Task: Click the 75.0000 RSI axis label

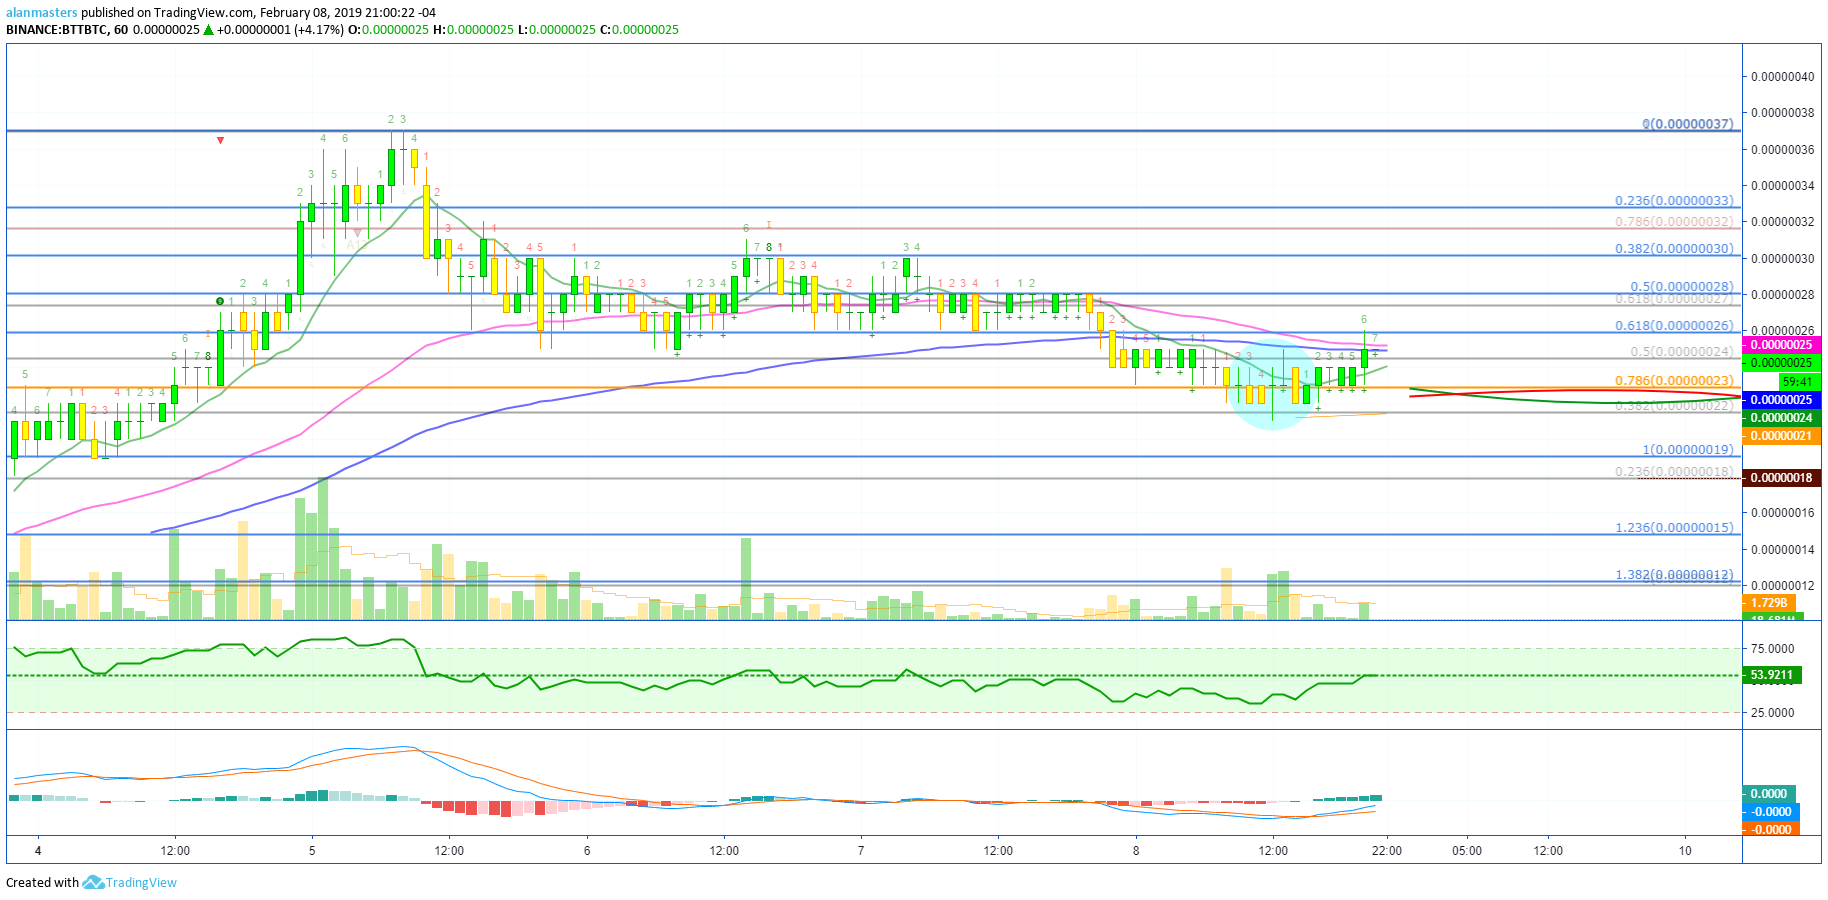Action: 1772,649
